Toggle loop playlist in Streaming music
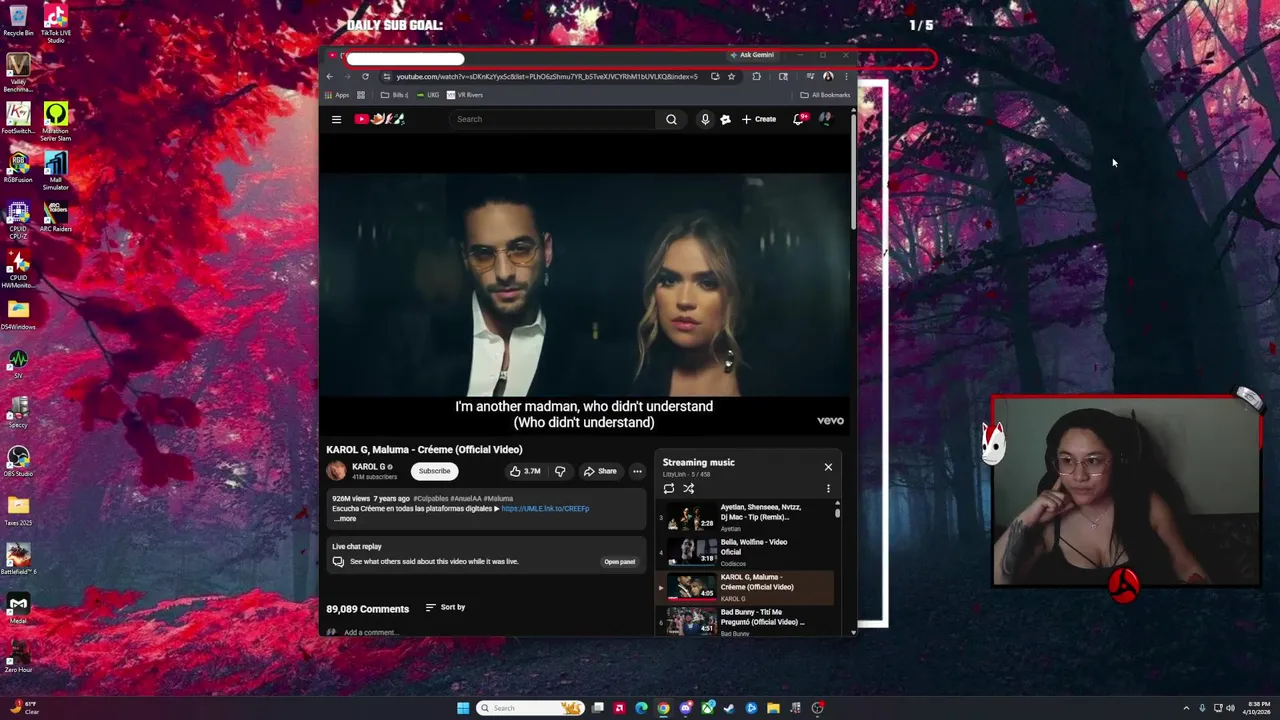Image resolution: width=1280 pixels, height=720 pixels. pyautogui.click(x=669, y=489)
